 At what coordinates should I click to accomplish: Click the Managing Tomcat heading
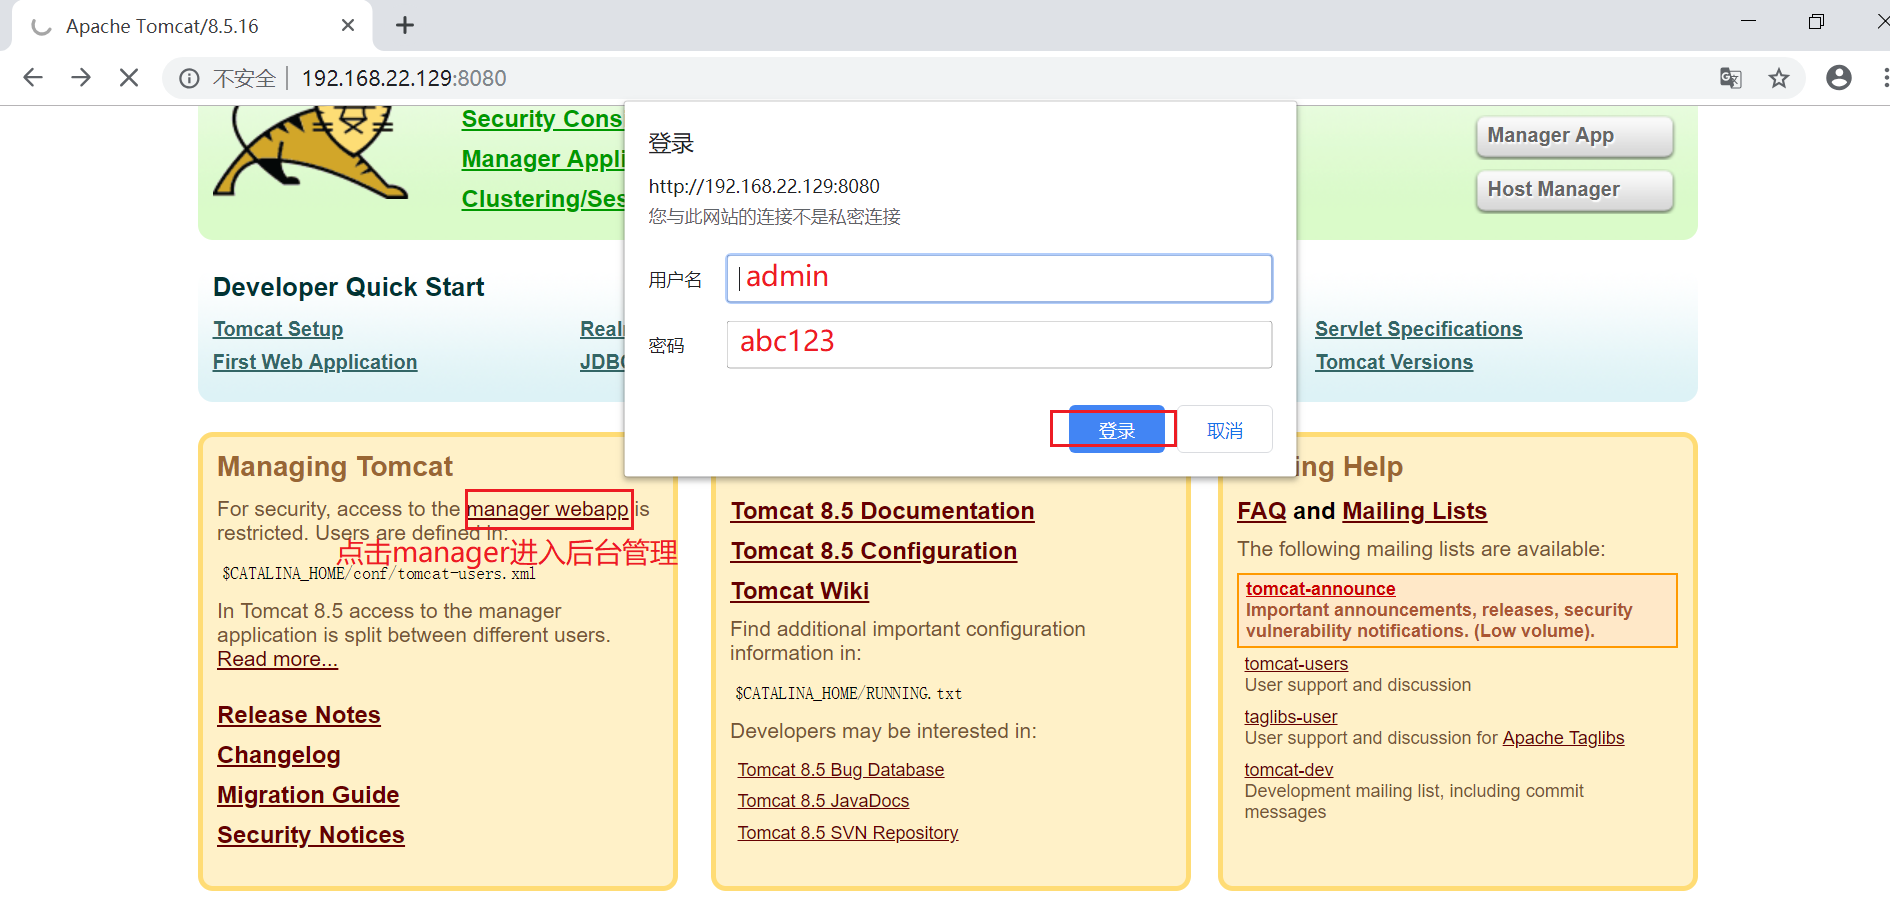tap(335, 467)
